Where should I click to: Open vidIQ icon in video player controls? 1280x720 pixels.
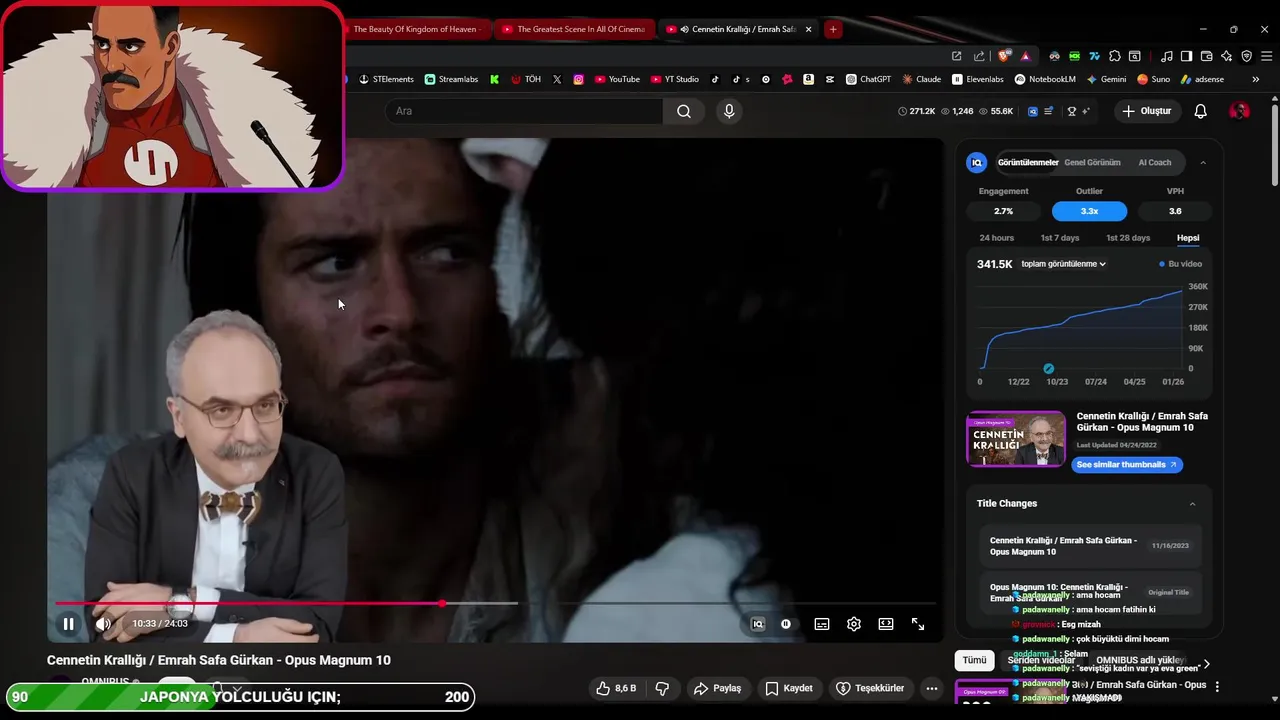pyautogui.click(x=758, y=624)
